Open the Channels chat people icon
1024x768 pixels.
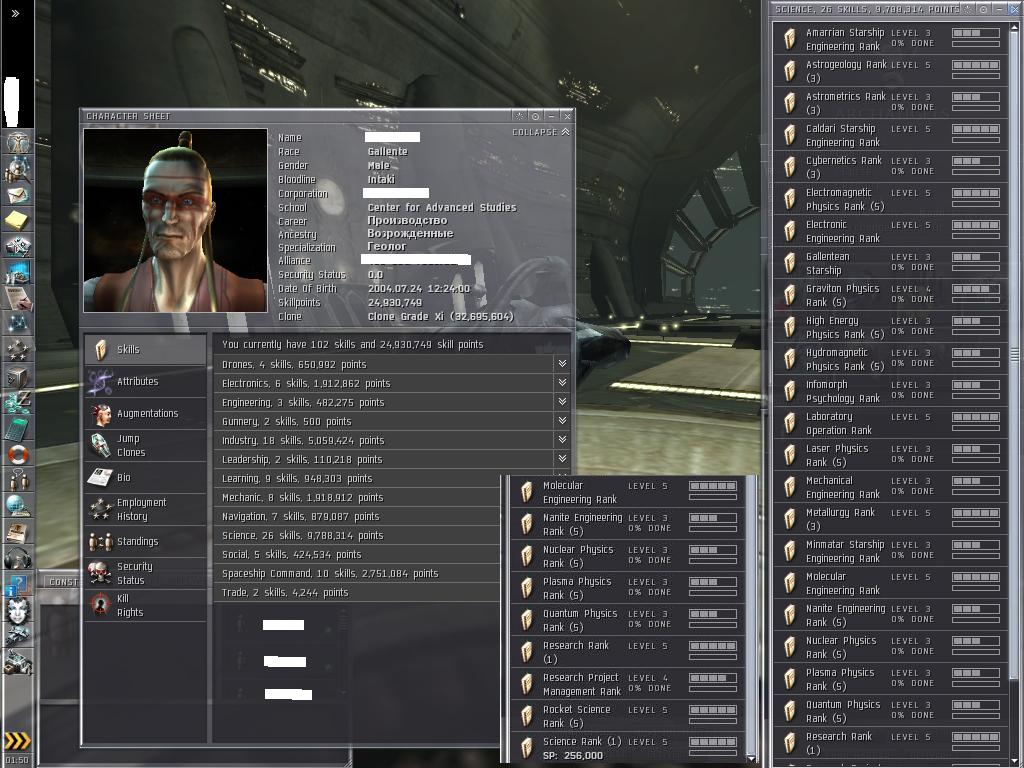tap(18, 480)
